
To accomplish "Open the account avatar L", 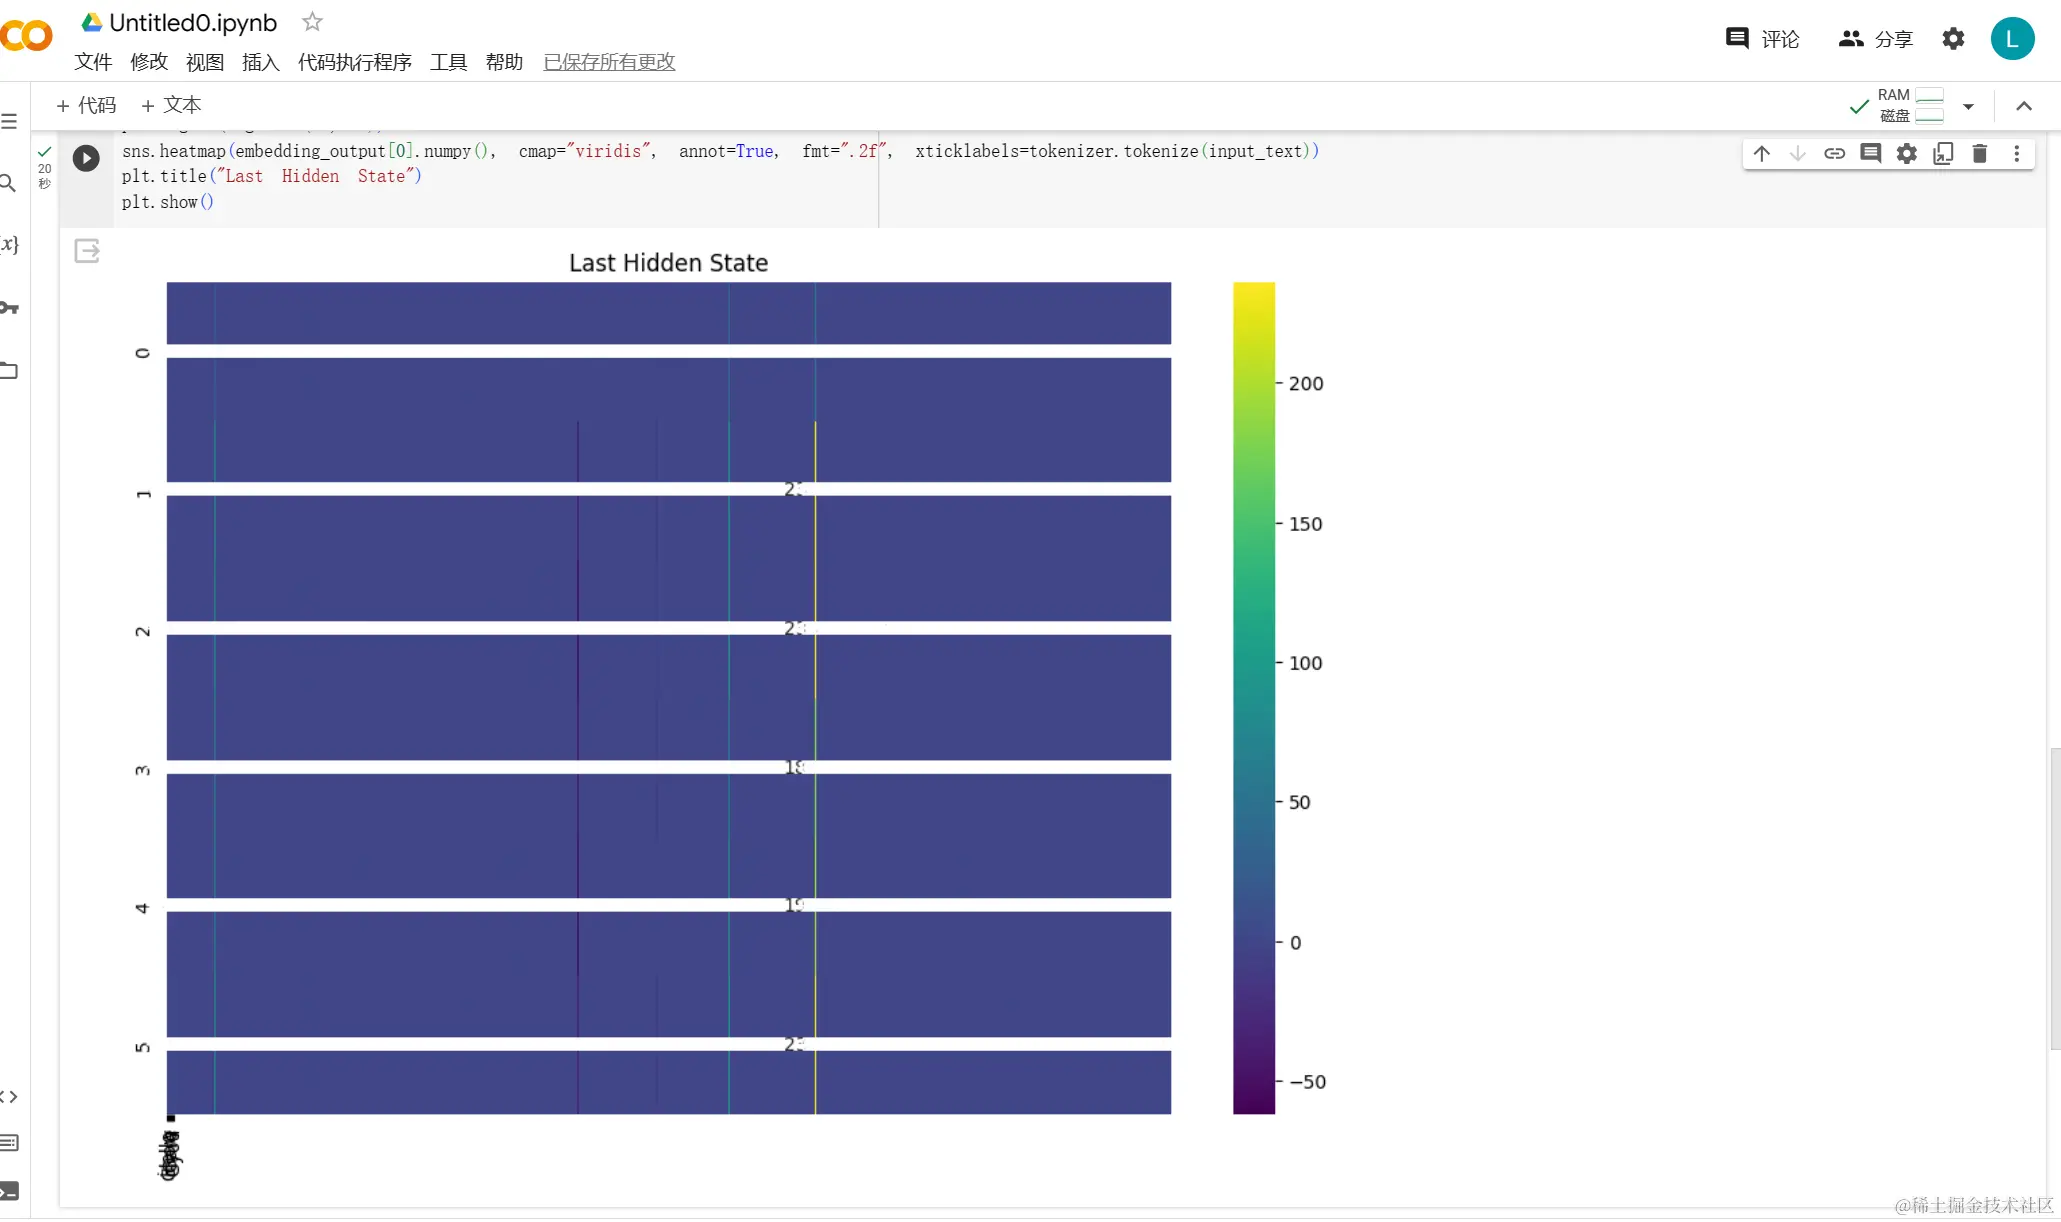I will (2012, 39).
